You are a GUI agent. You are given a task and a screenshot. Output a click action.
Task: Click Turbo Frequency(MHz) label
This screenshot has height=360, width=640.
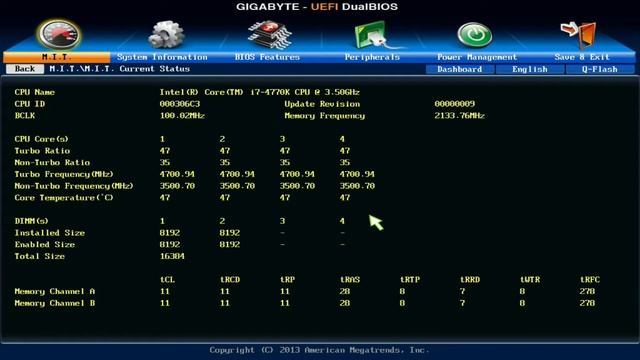[64, 174]
